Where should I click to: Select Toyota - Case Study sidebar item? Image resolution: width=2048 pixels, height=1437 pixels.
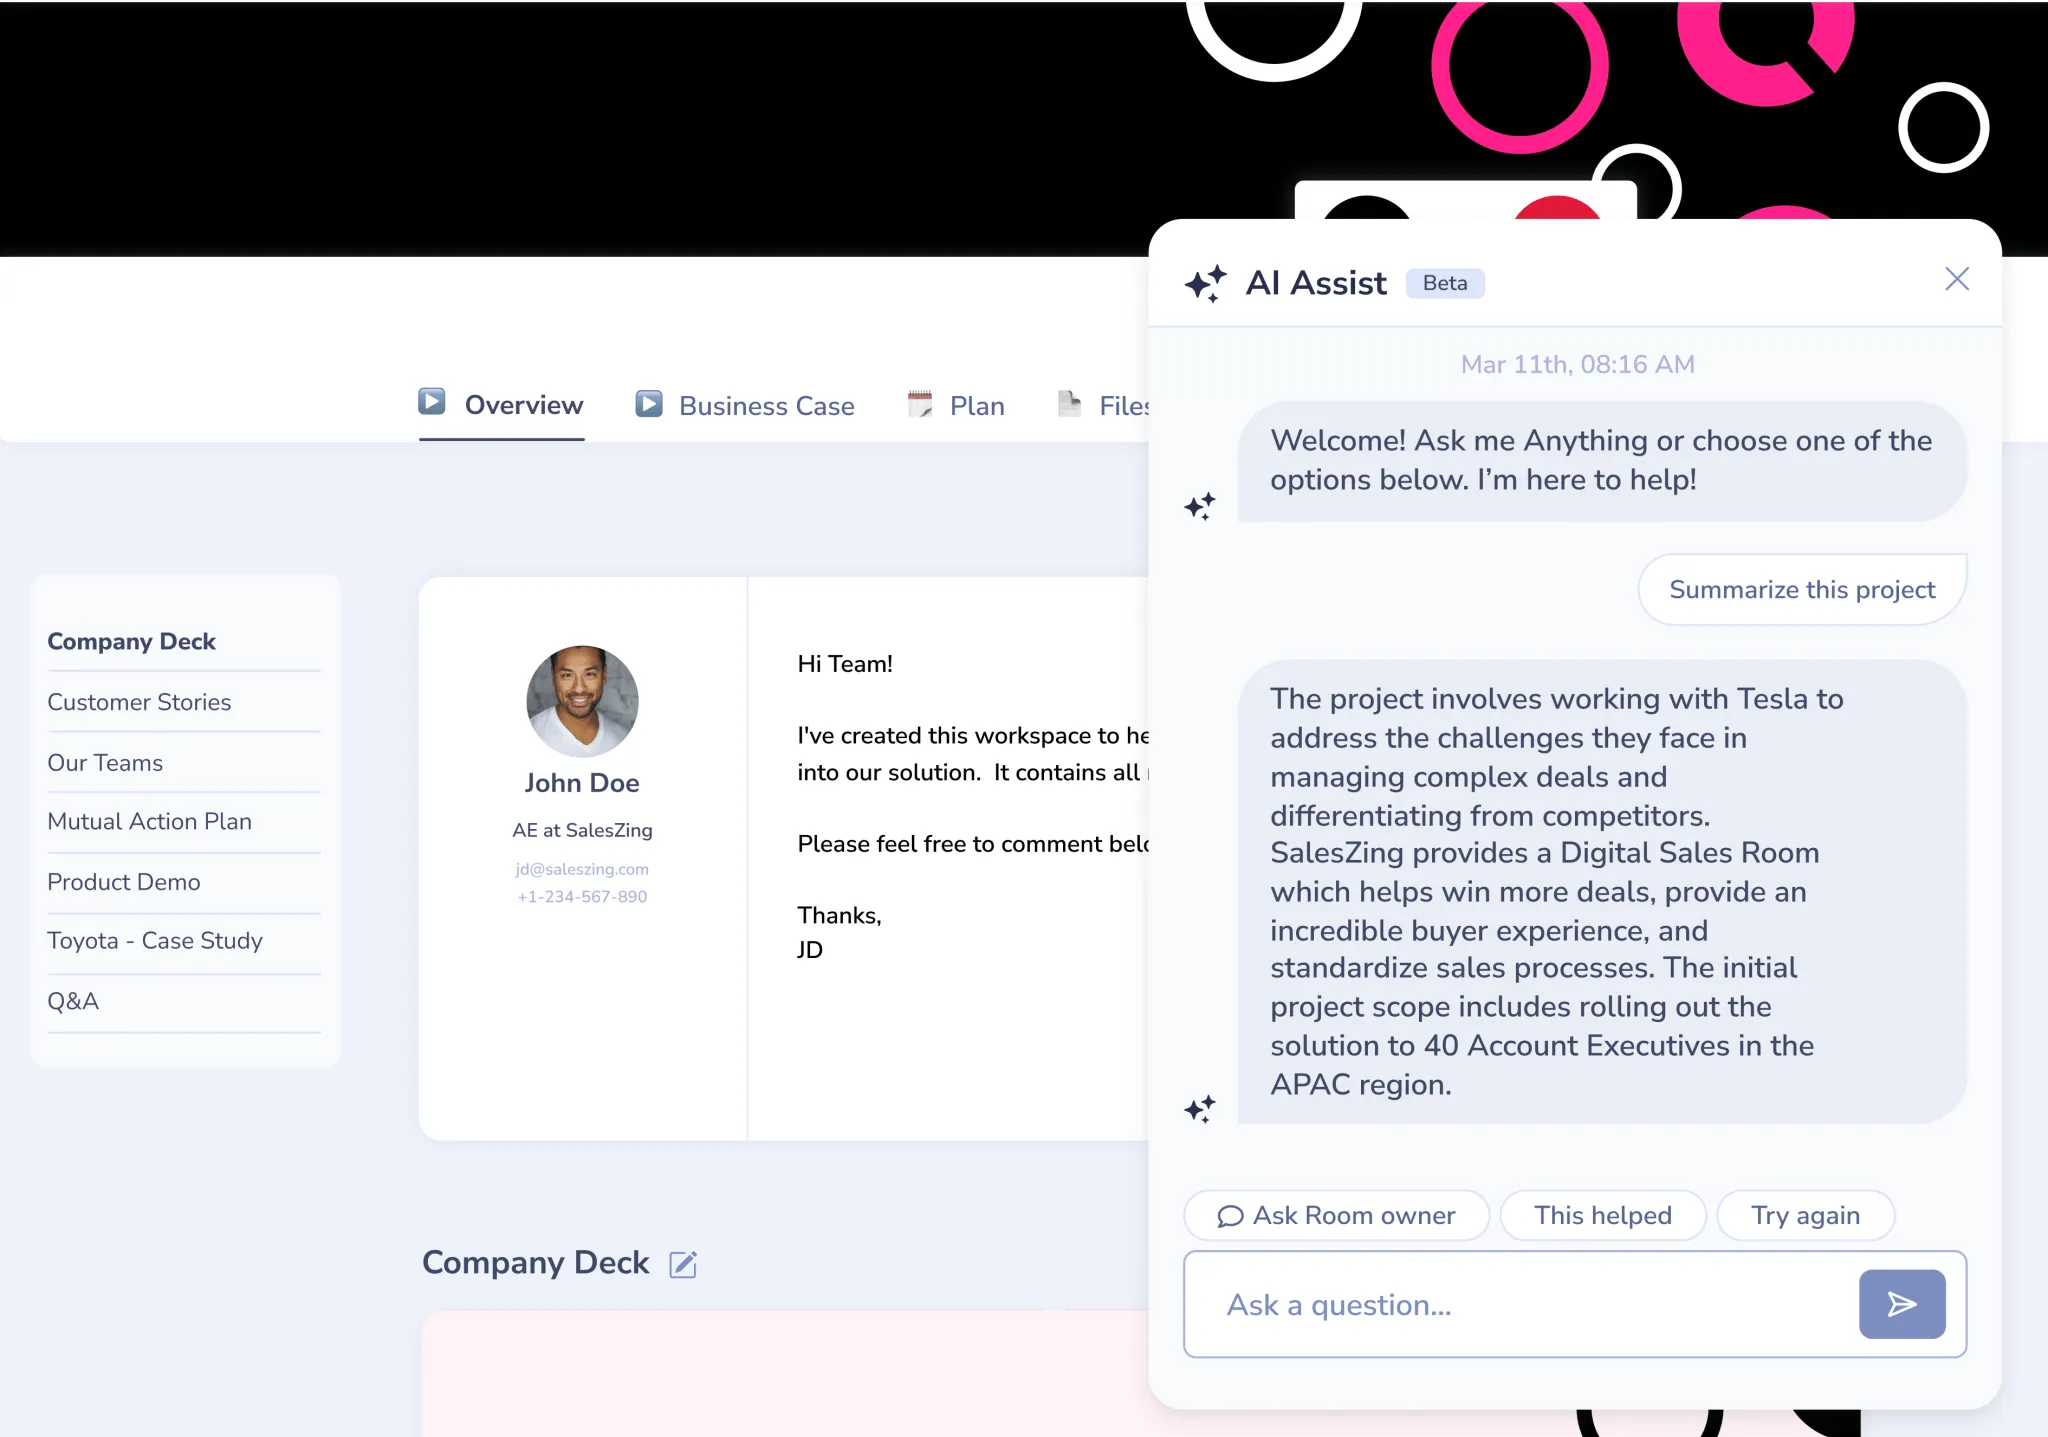pyautogui.click(x=155, y=941)
